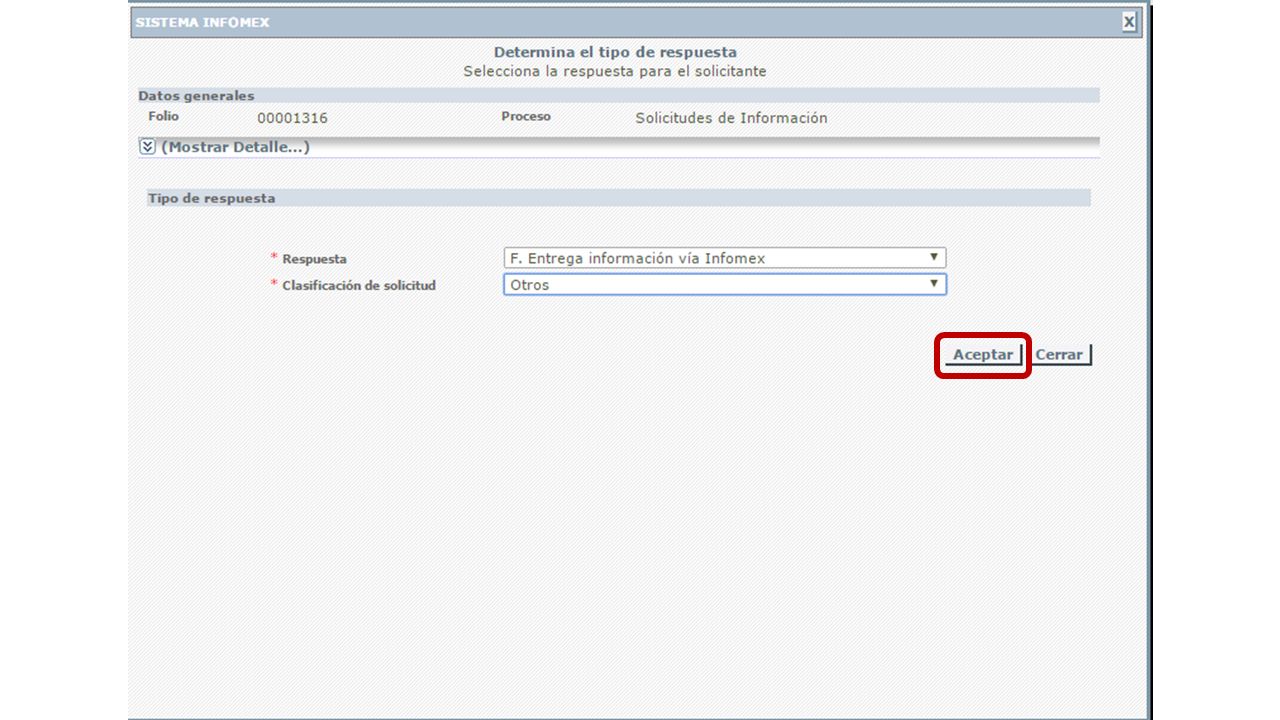The image size is (1280, 720).
Task: Click the Selecciona la respuesta para el solicitante text
Action: point(615,72)
